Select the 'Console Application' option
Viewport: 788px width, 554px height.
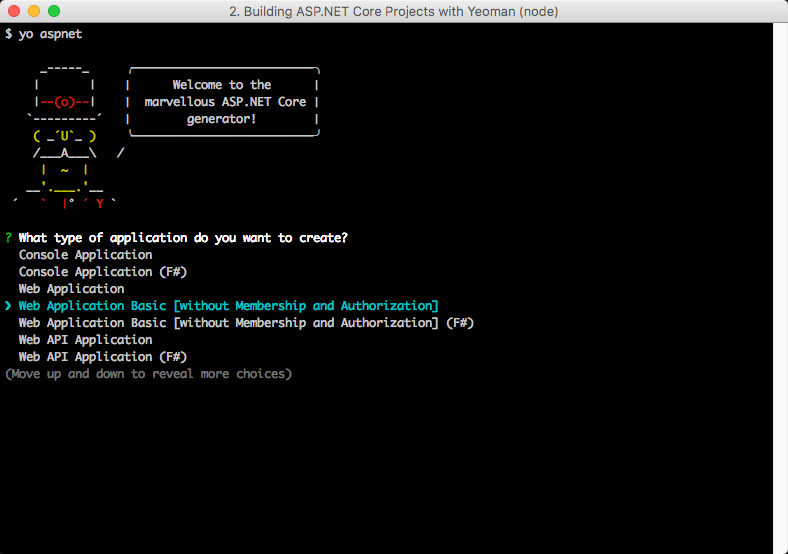(85, 255)
